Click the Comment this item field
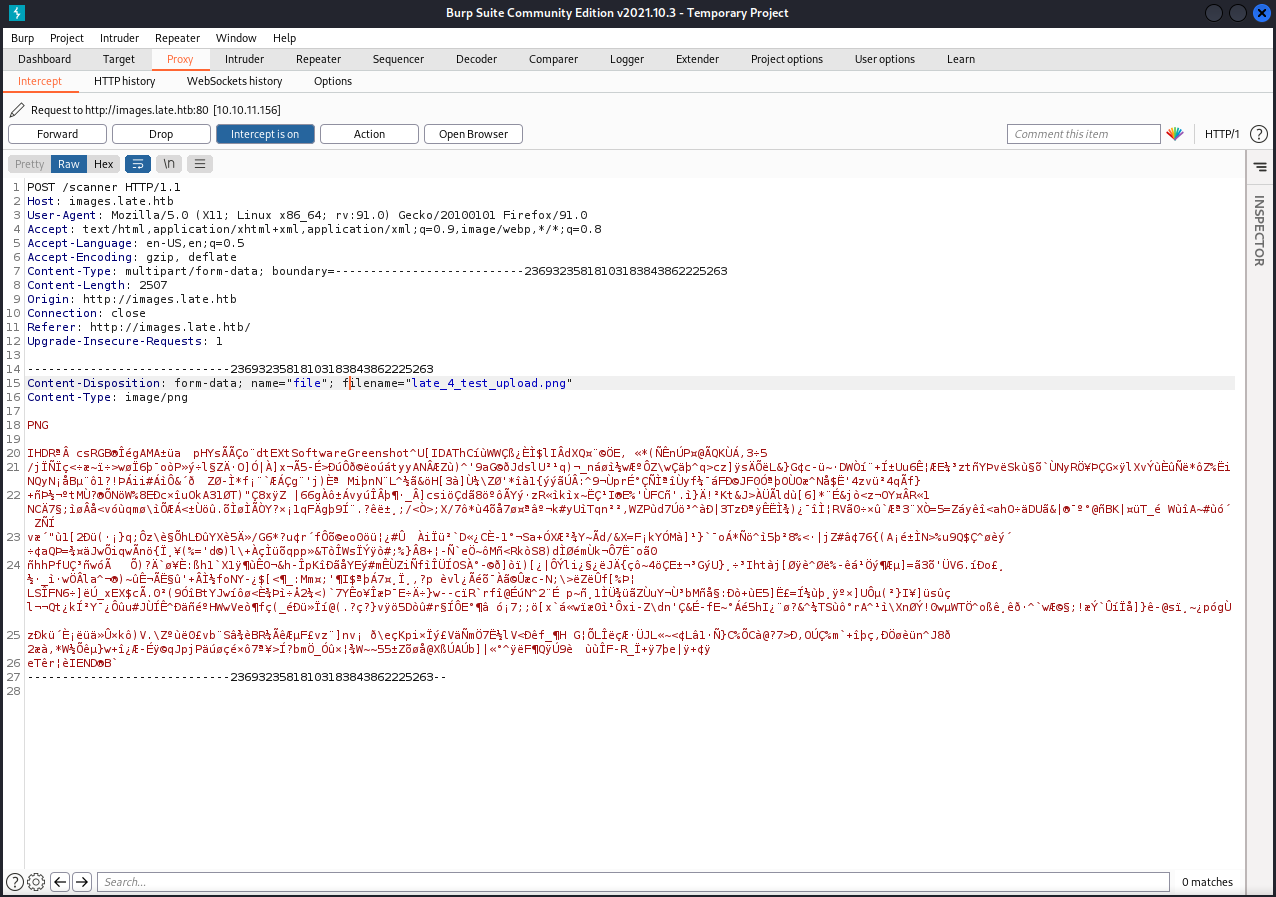 [x=1083, y=134]
